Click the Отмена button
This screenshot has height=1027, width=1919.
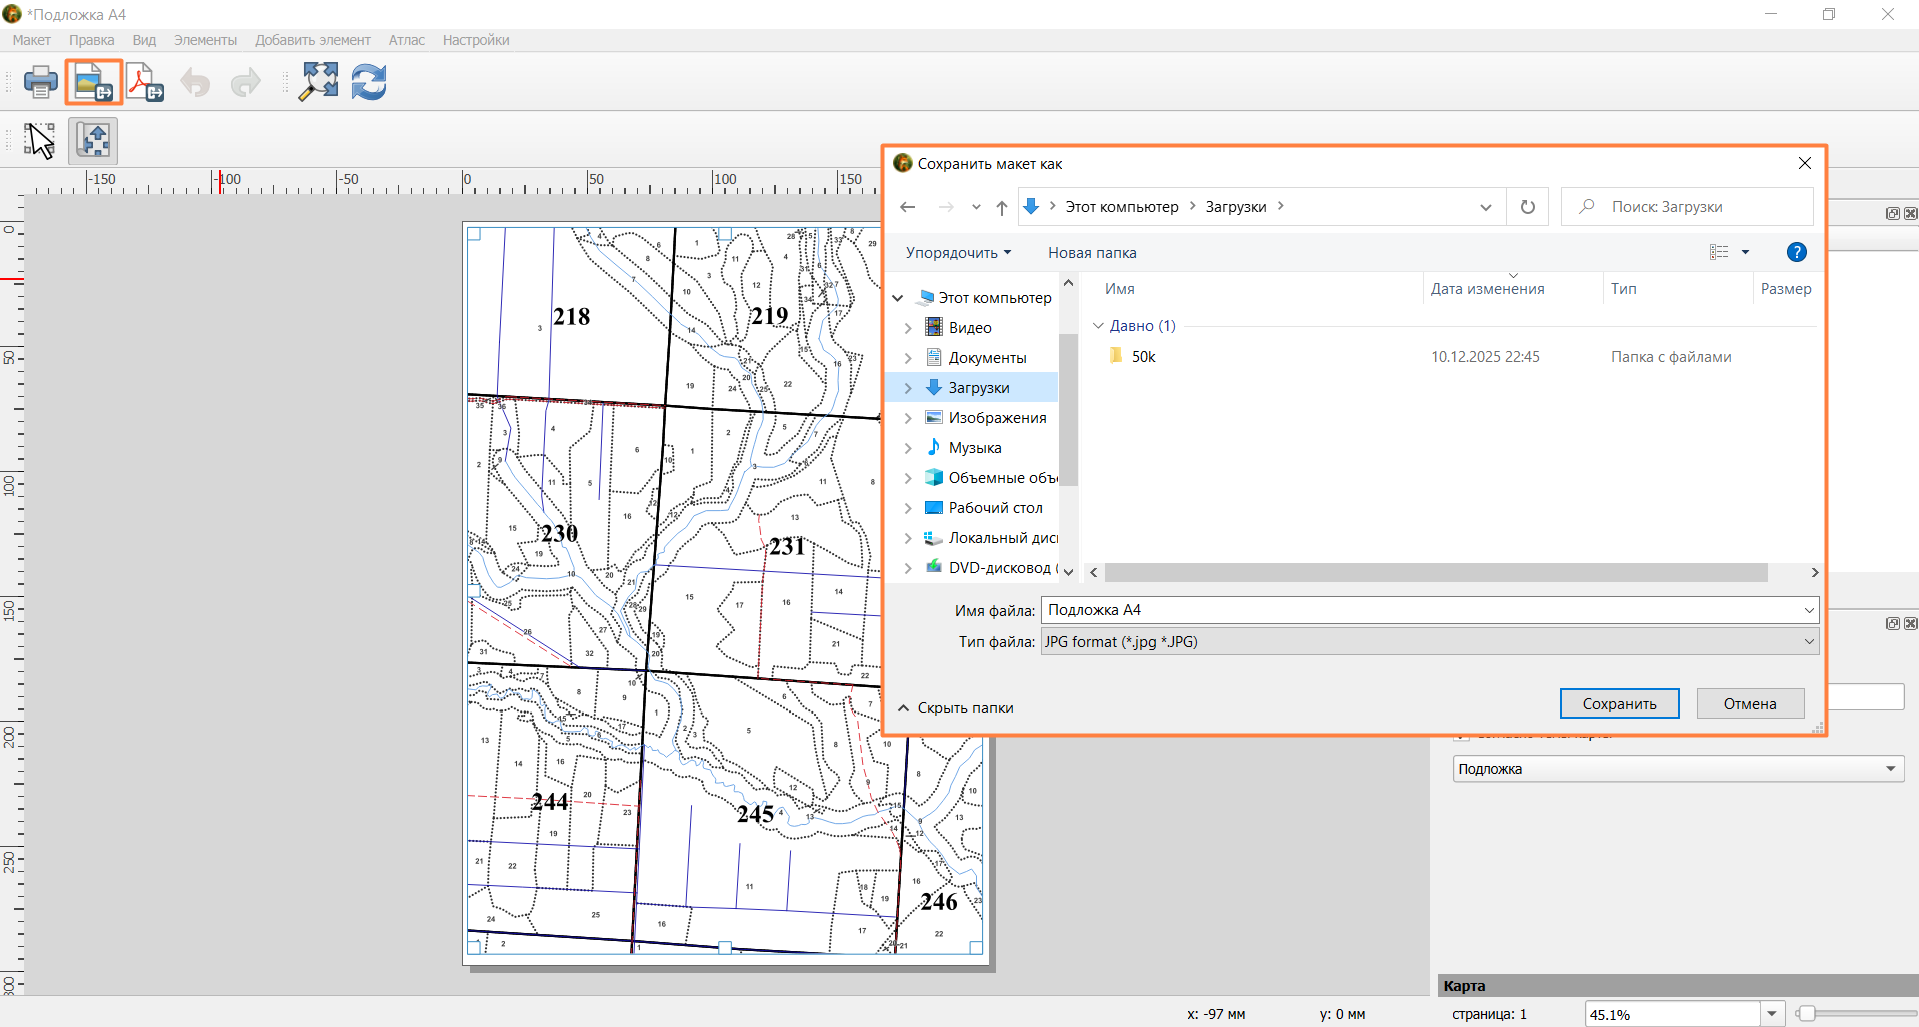click(x=1750, y=704)
